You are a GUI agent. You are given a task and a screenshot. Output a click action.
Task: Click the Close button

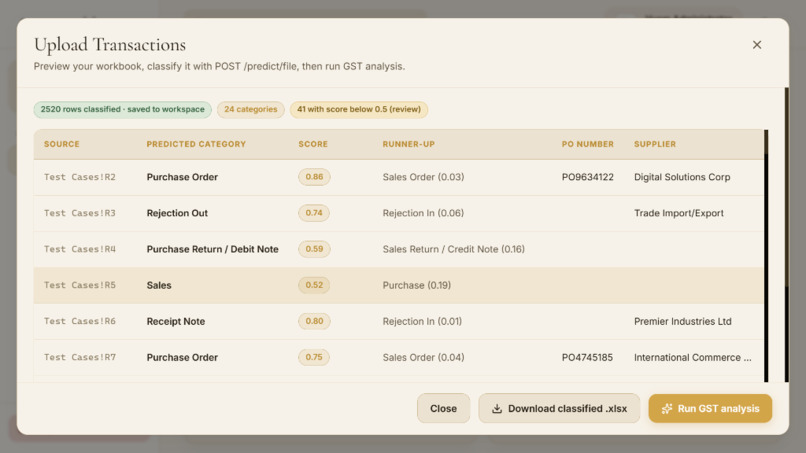tap(443, 409)
